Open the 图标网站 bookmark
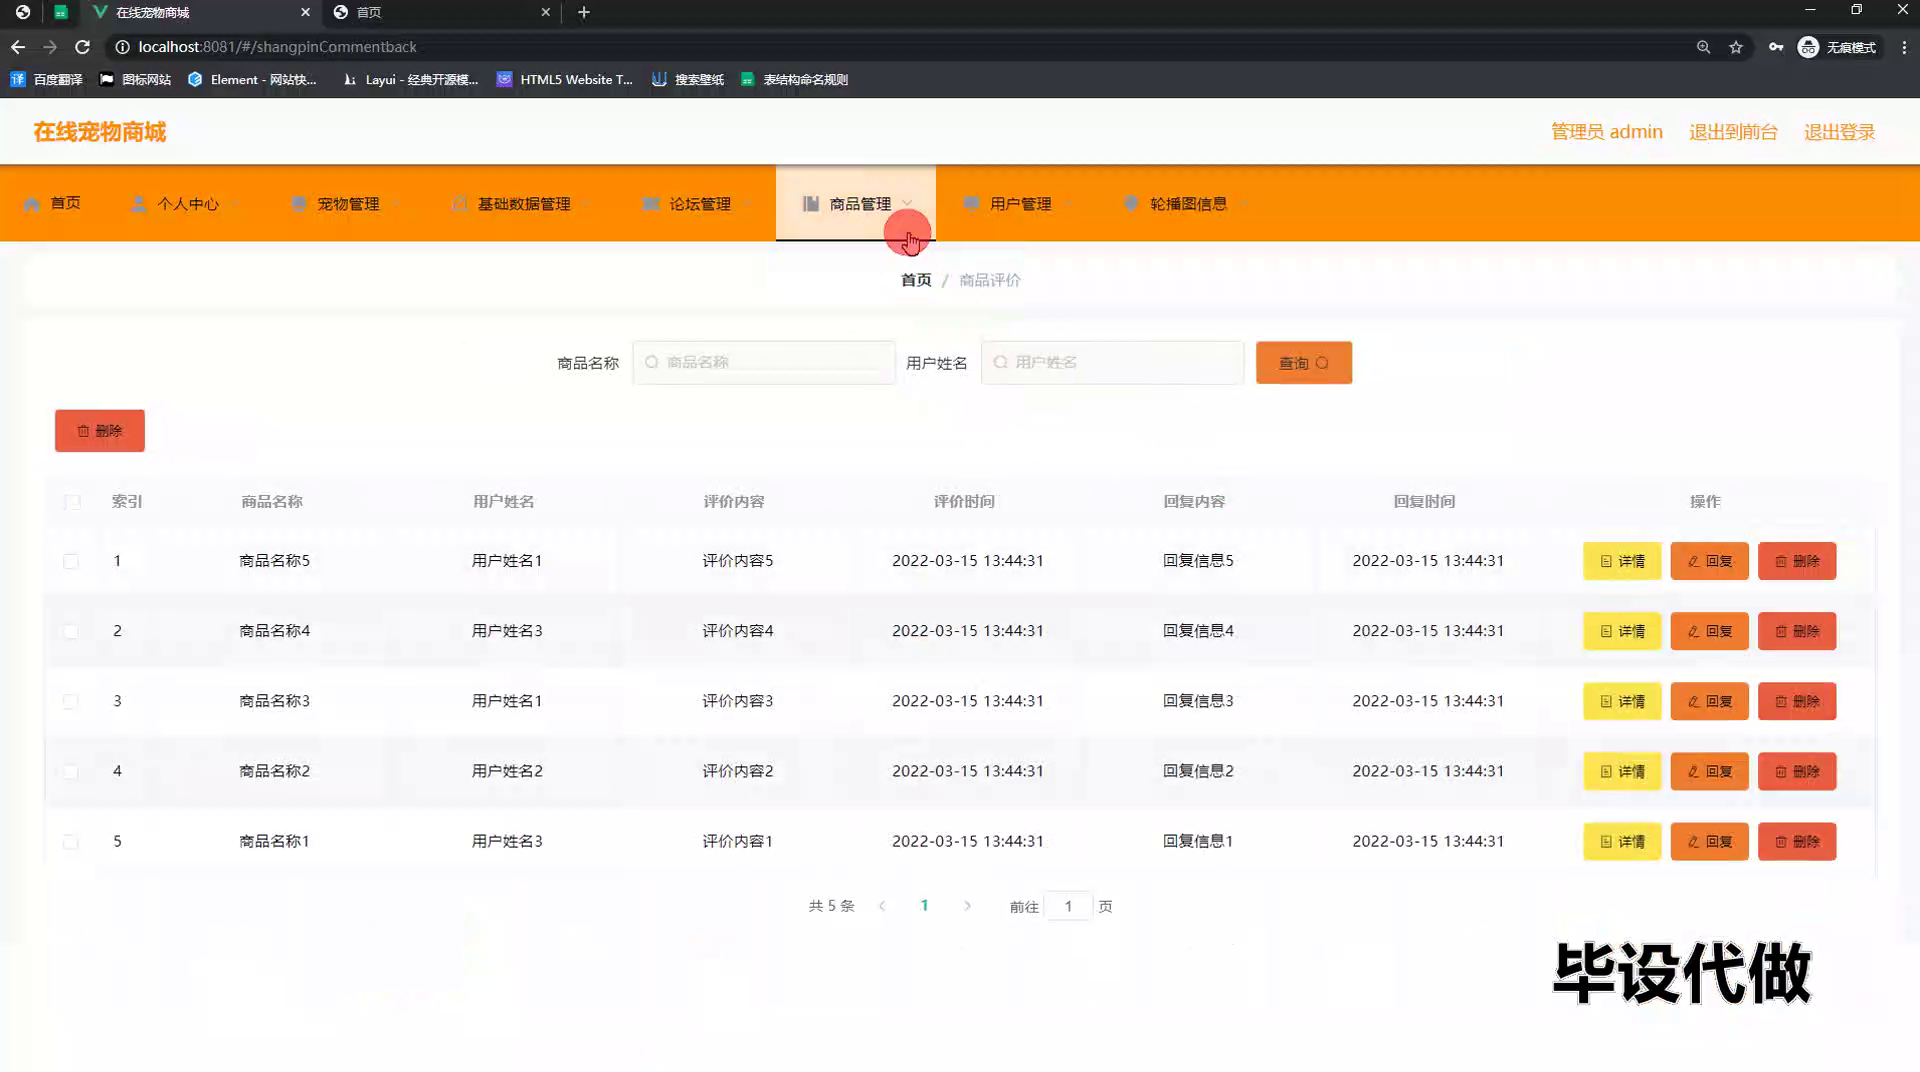This screenshot has width=1920, height=1072. 135,79
